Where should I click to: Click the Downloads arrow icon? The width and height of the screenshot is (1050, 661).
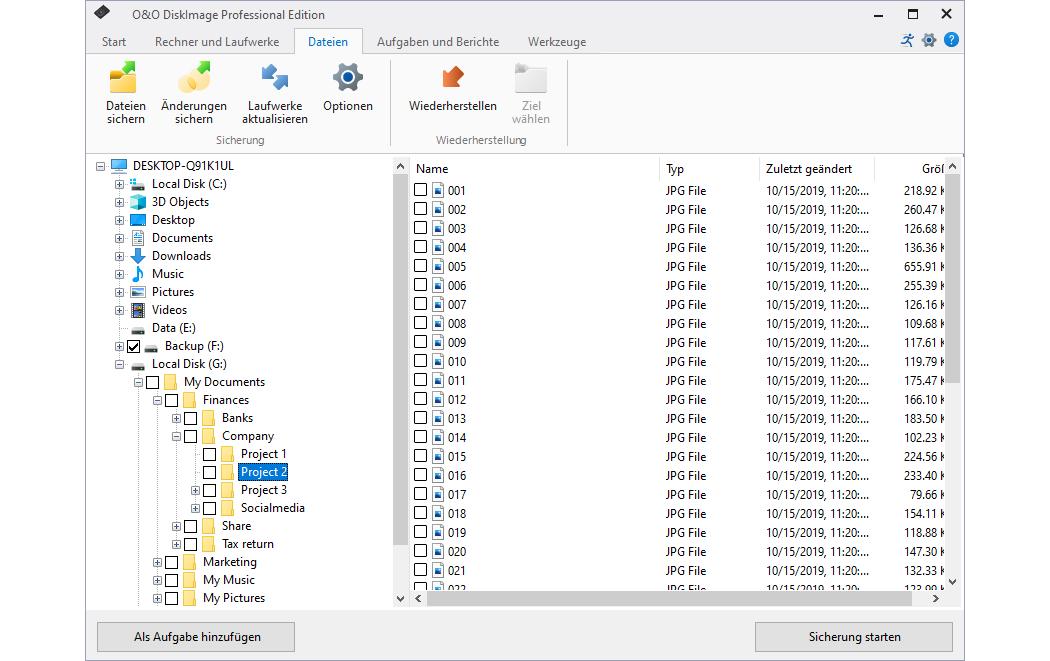(x=138, y=256)
